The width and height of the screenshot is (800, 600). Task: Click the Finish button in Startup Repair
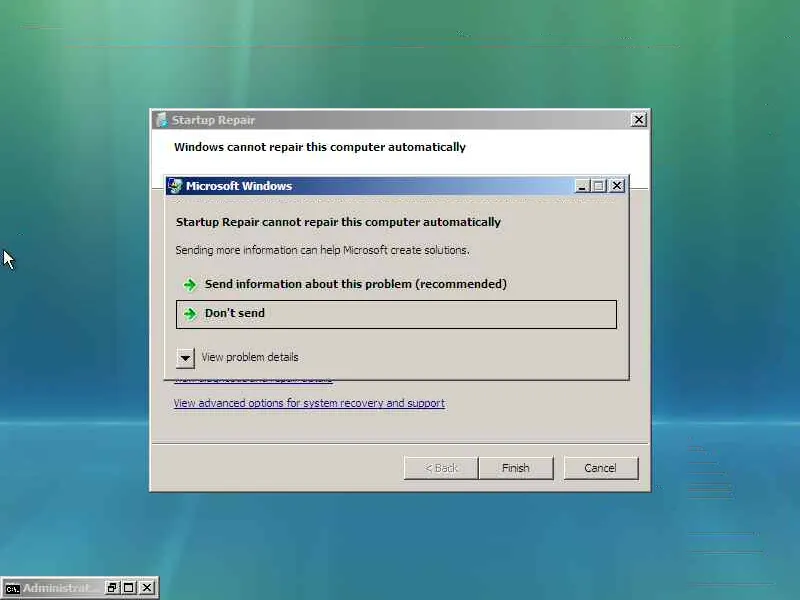[x=516, y=468]
